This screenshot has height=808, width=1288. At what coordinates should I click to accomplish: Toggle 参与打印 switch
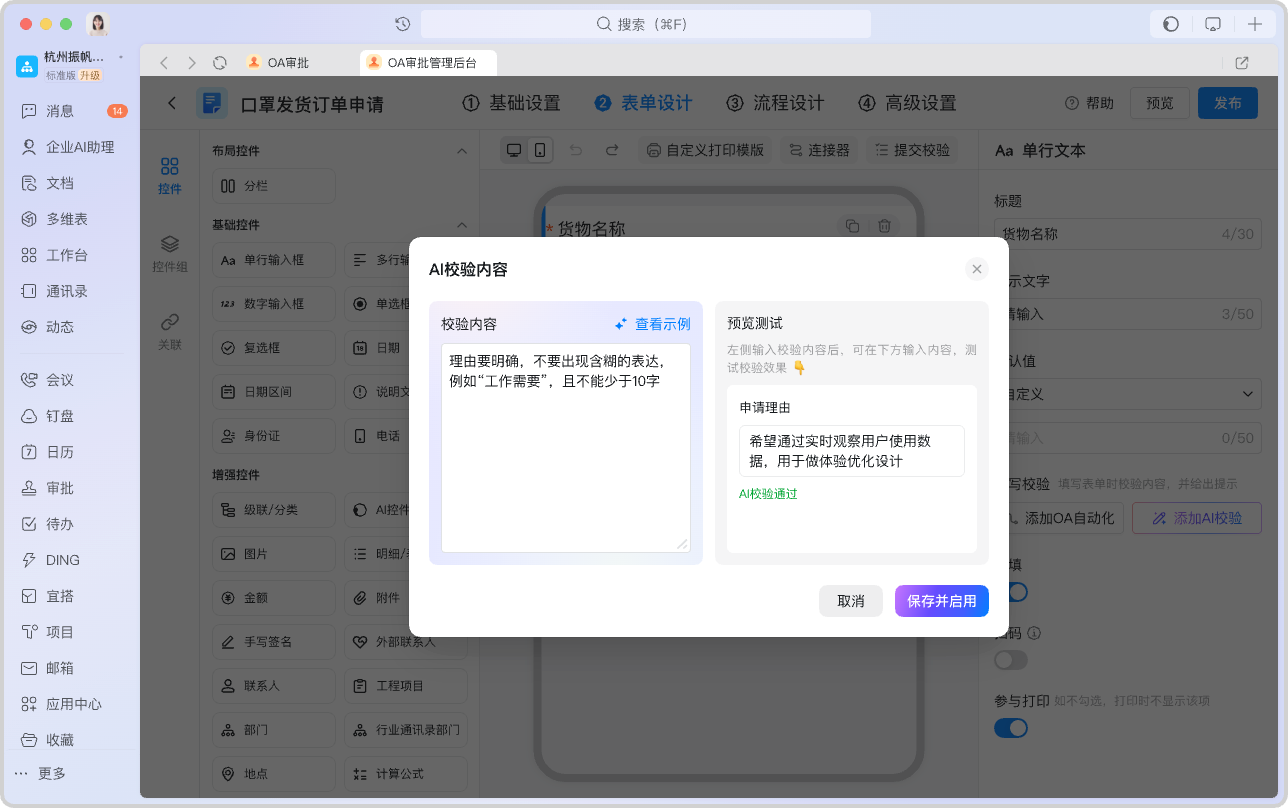point(1011,728)
